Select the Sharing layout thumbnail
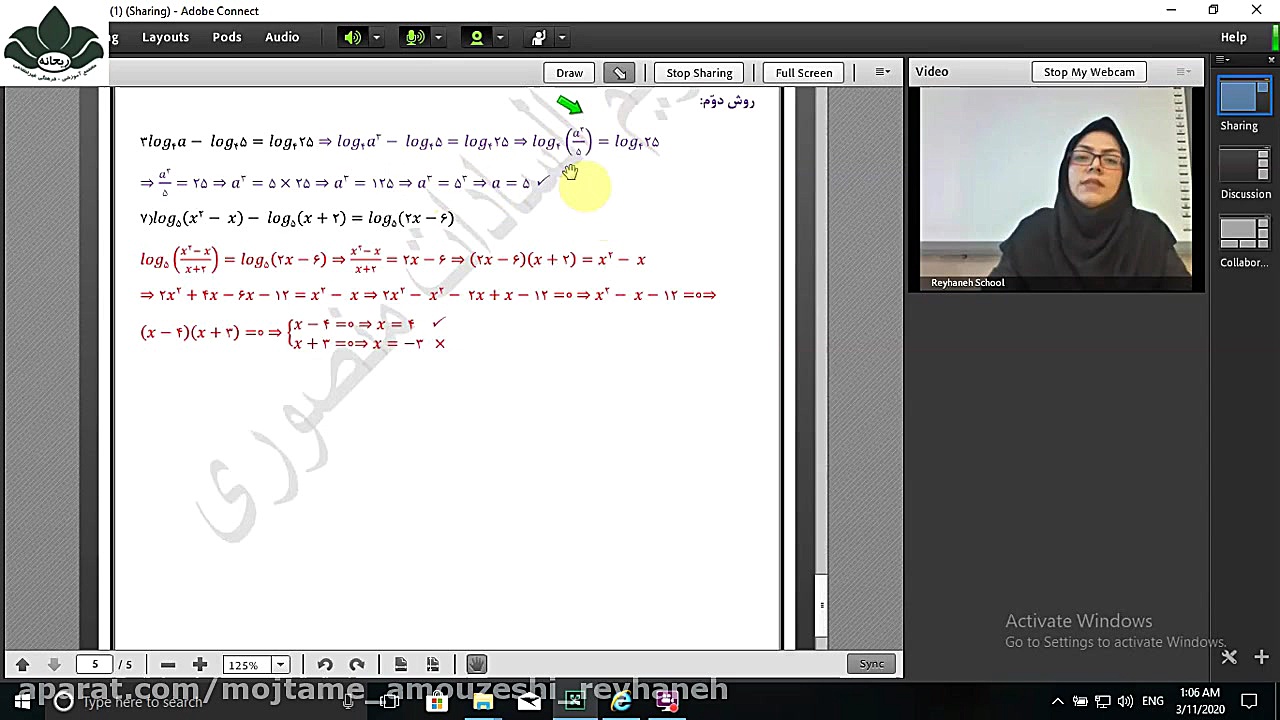 tap(1243, 97)
